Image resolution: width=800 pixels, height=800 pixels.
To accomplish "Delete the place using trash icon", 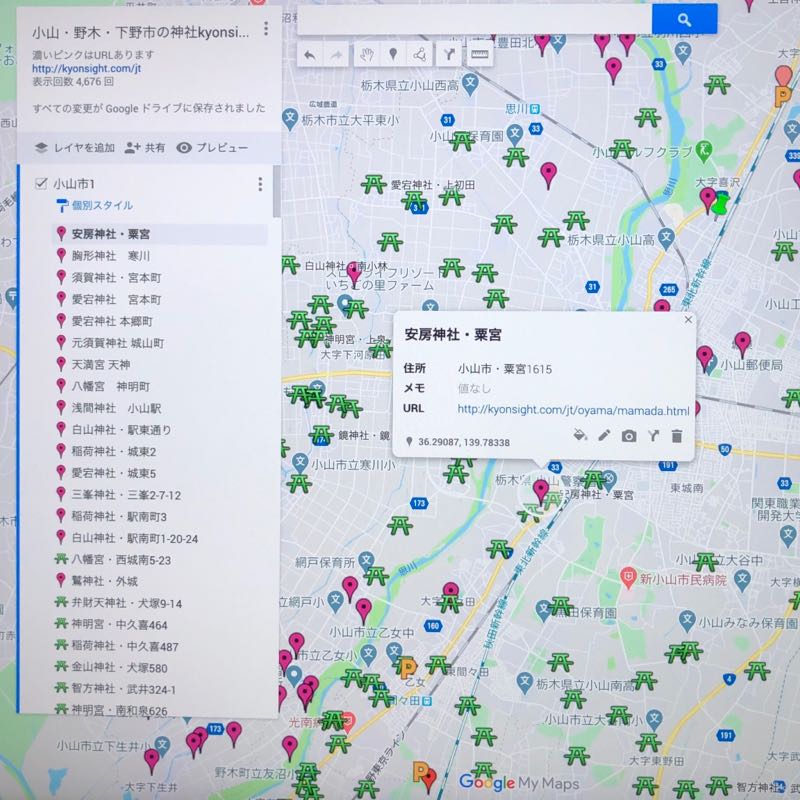I will tap(677, 436).
